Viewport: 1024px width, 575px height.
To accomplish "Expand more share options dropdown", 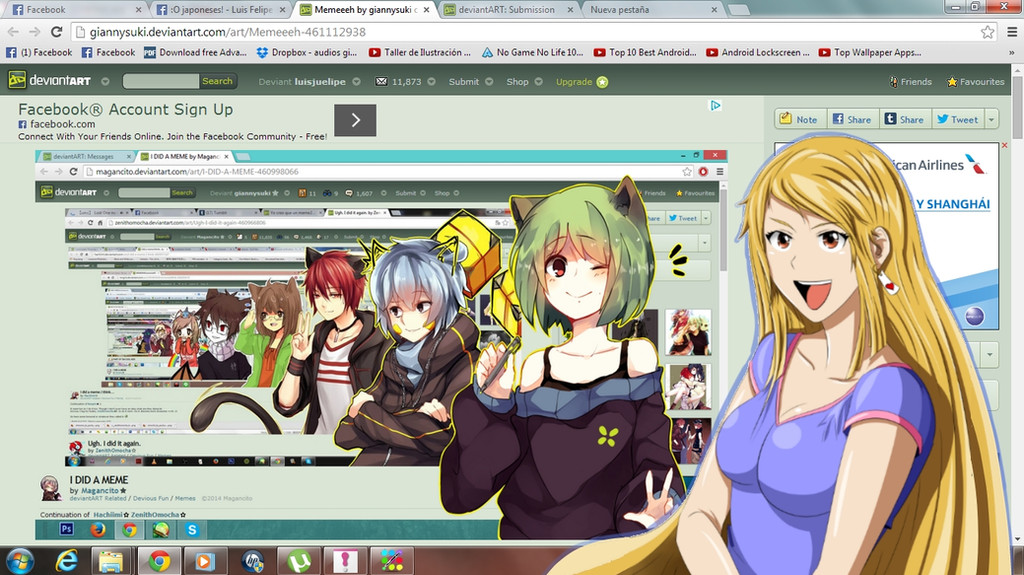I will click(991, 119).
